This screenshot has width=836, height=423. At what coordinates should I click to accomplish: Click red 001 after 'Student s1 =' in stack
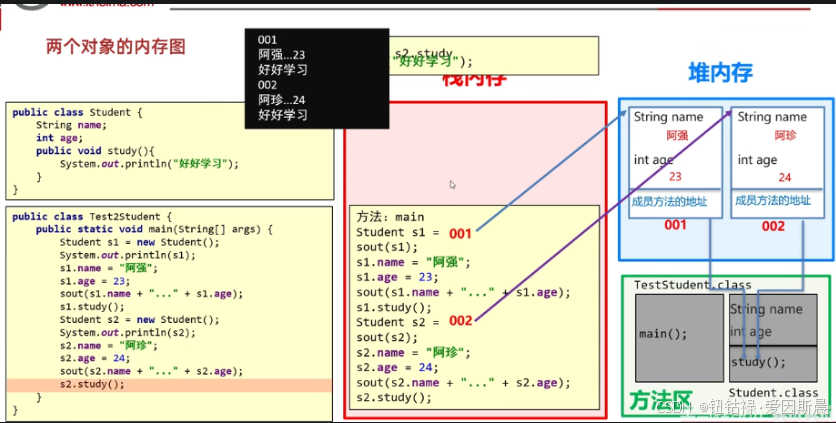[460, 233]
